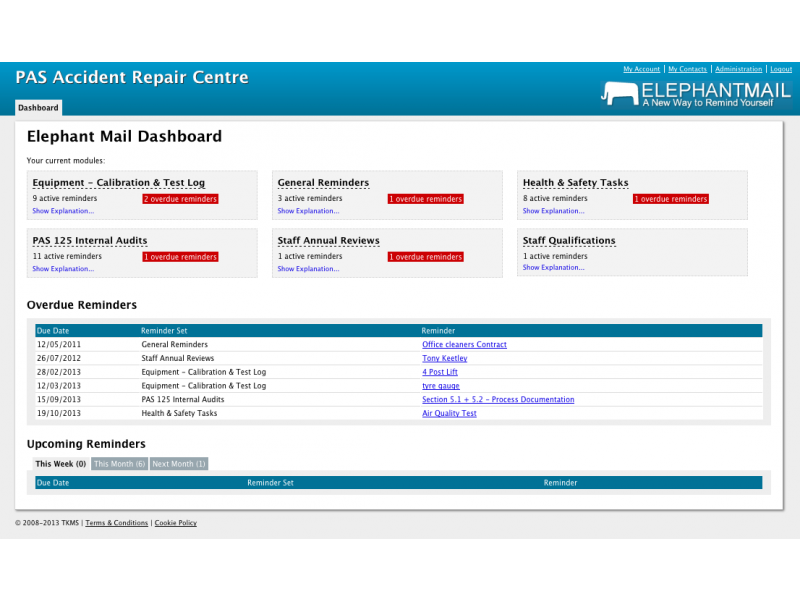Click '9 active reminders' text
800x600 pixels.
point(65,198)
